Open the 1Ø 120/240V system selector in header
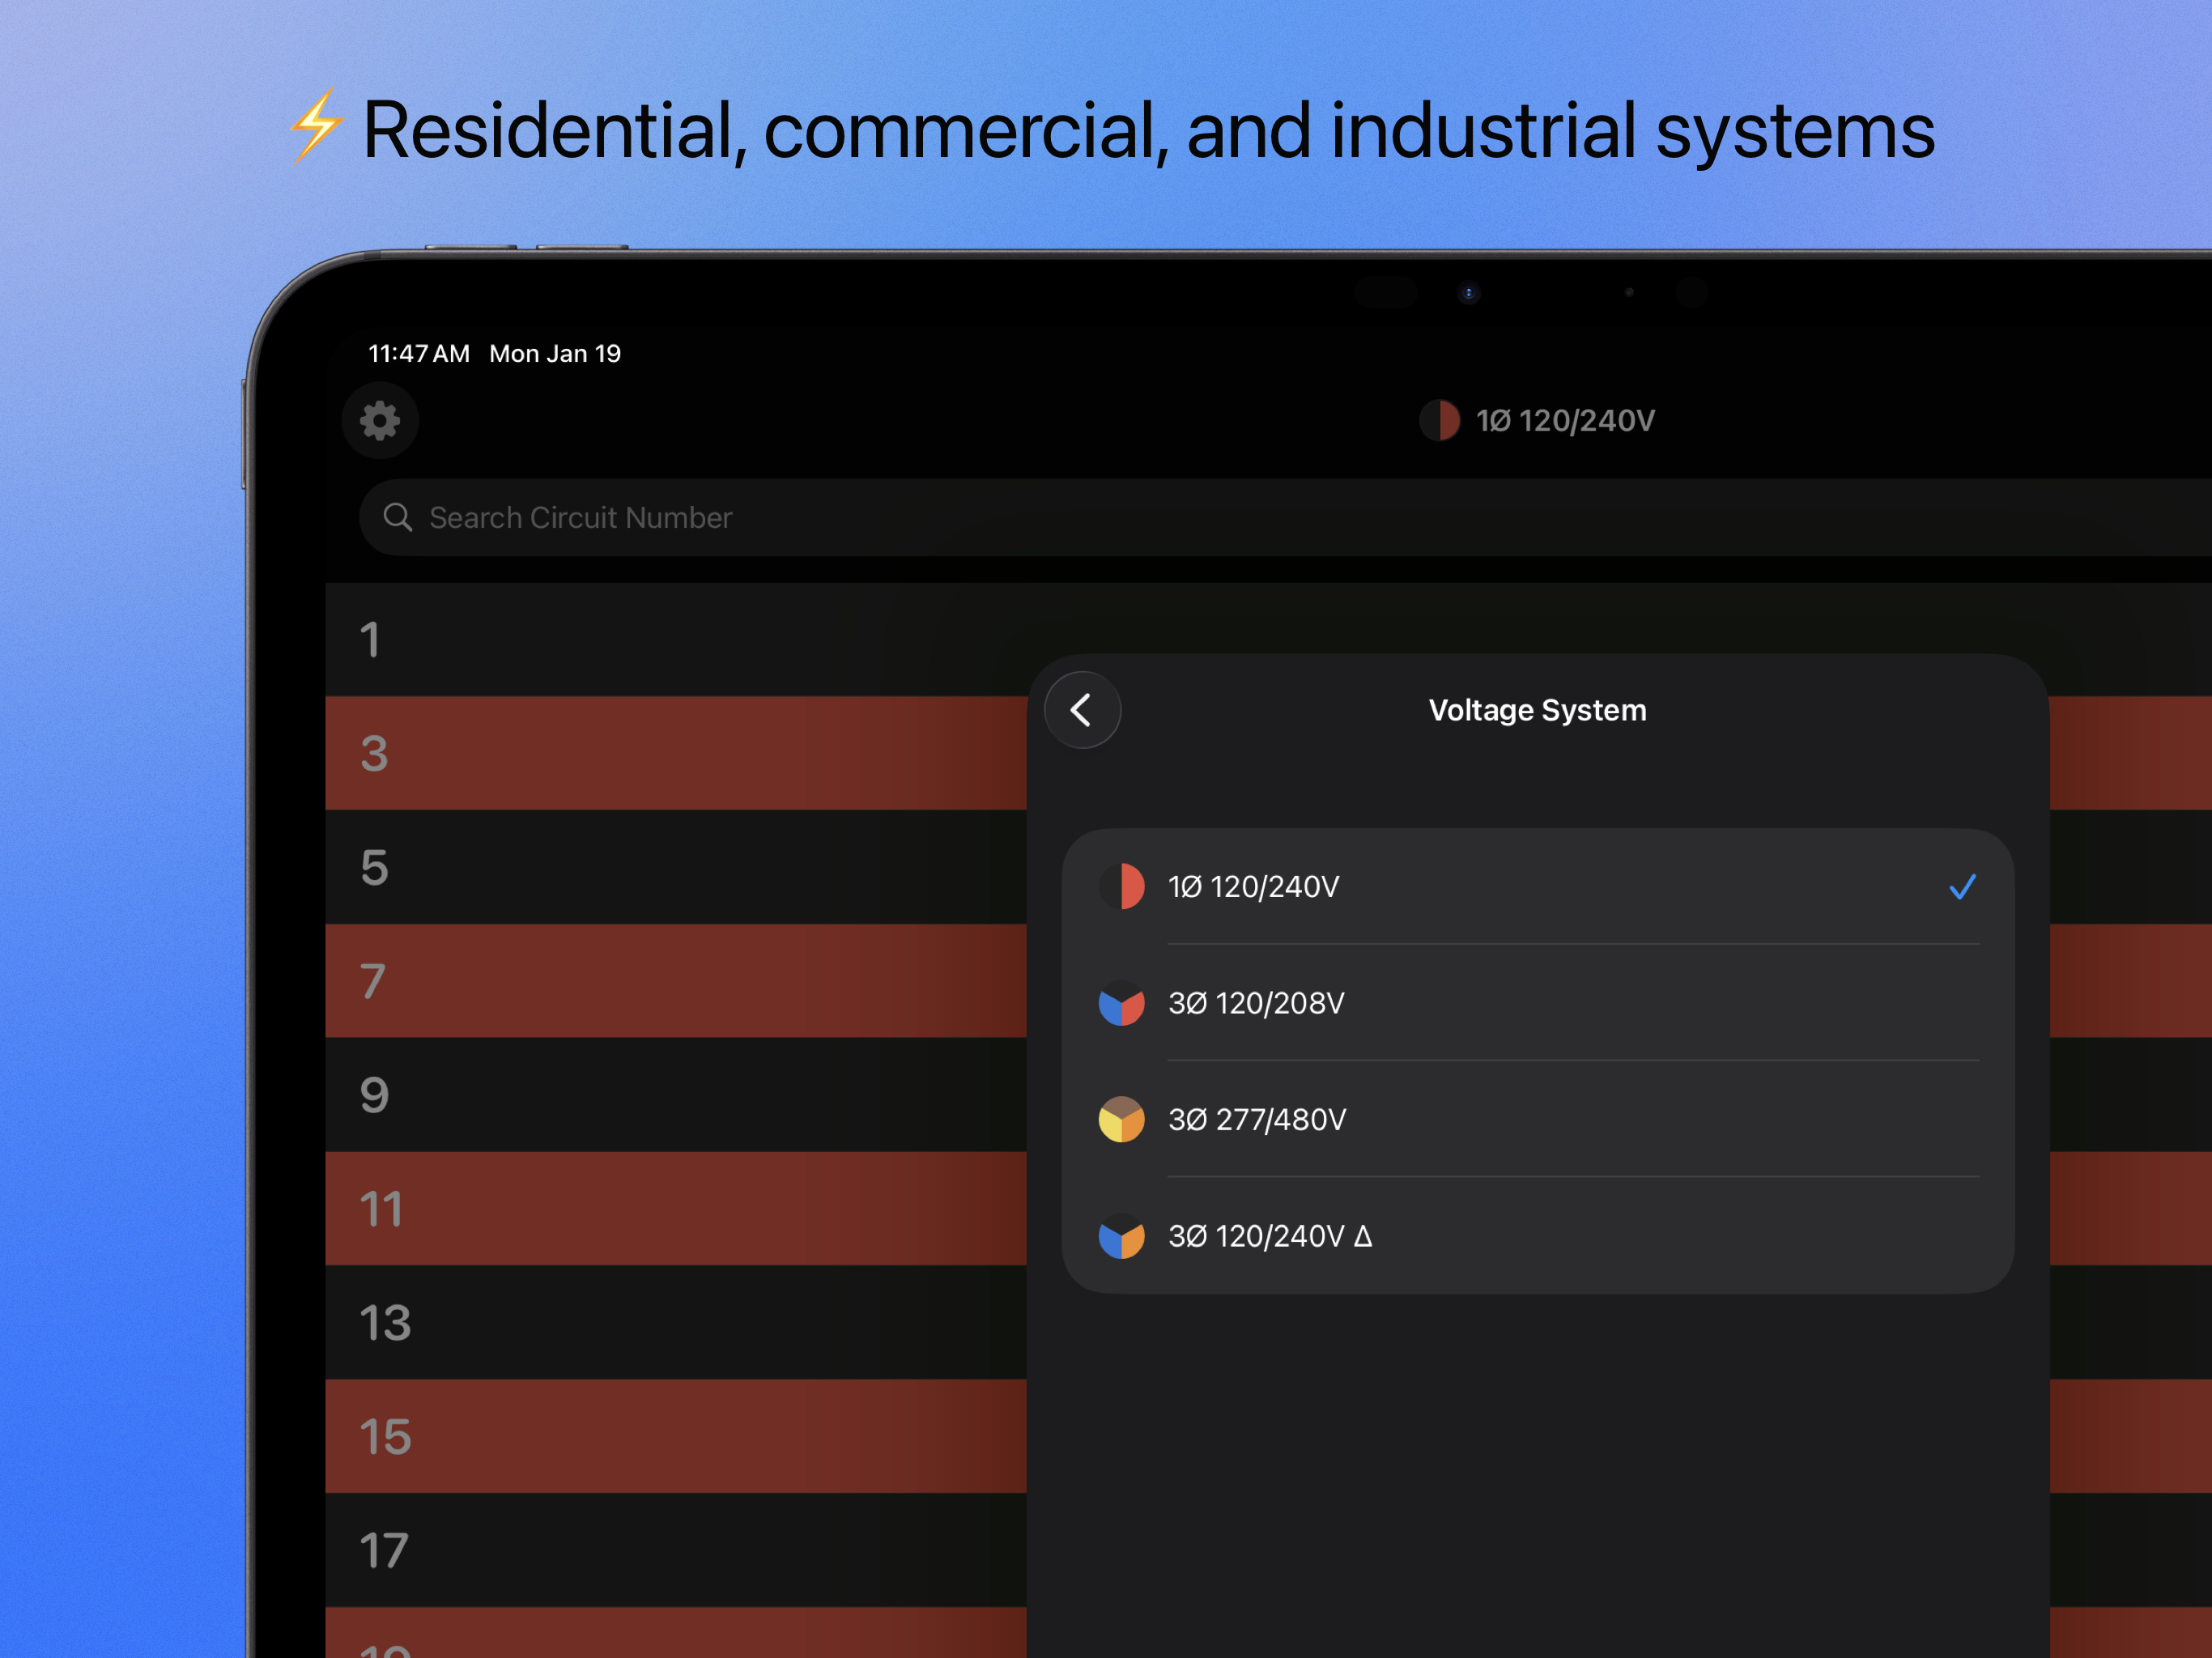 coord(1537,420)
